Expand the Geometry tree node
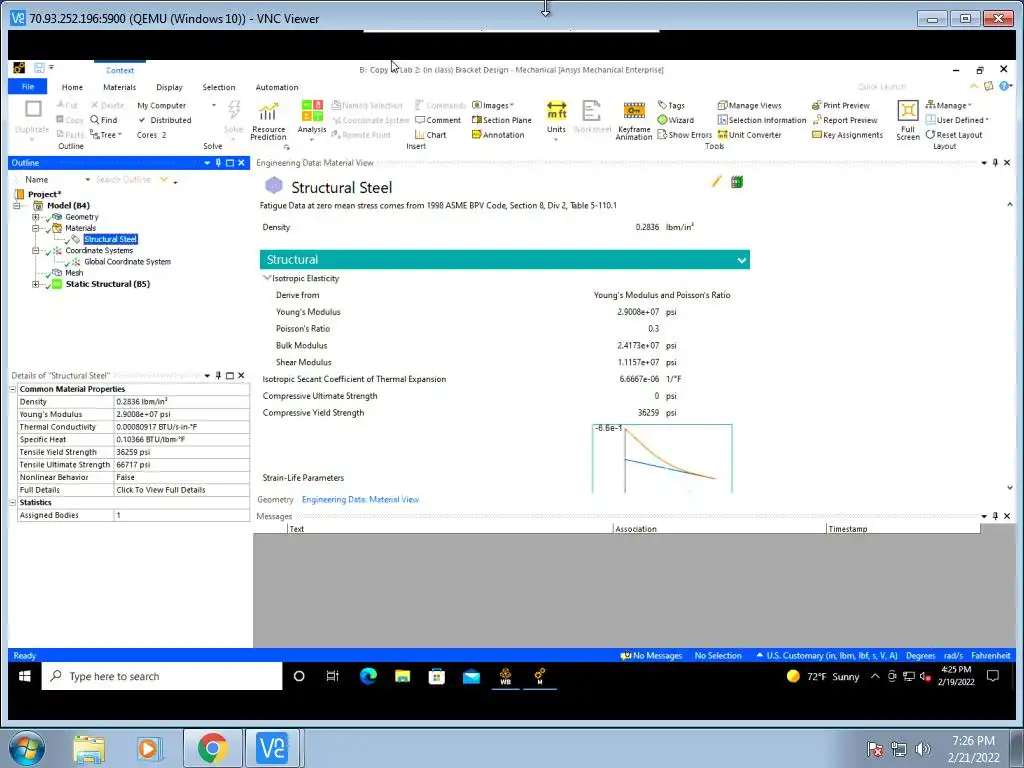 [36, 217]
